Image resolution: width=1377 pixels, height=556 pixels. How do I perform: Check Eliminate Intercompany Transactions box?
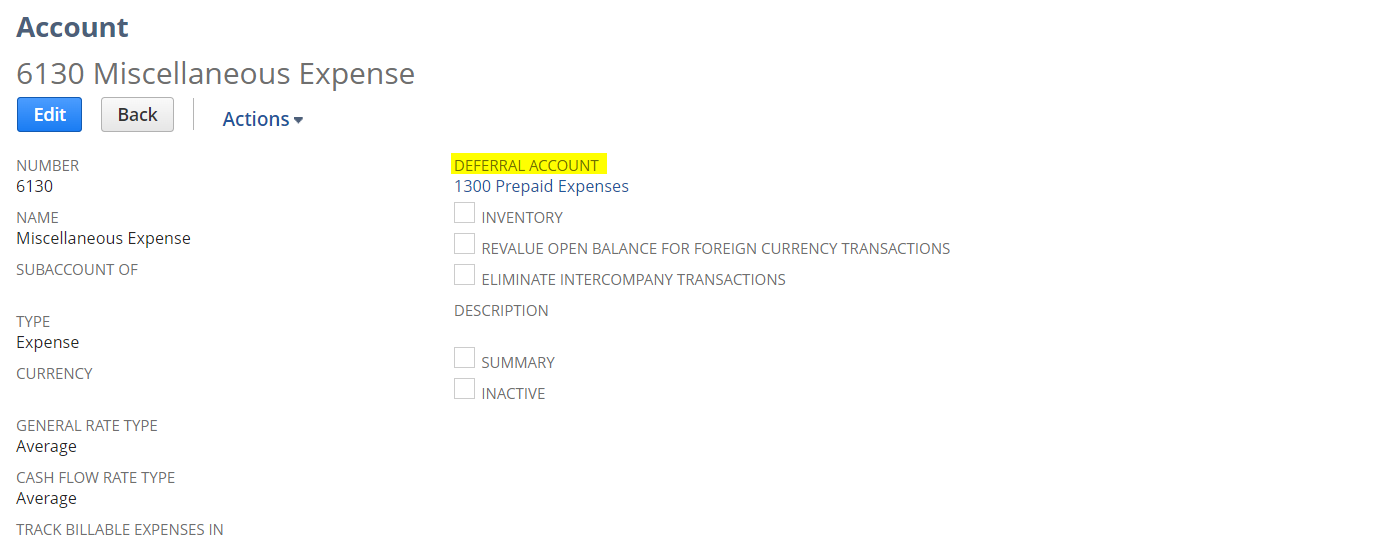click(x=464, y=275)
